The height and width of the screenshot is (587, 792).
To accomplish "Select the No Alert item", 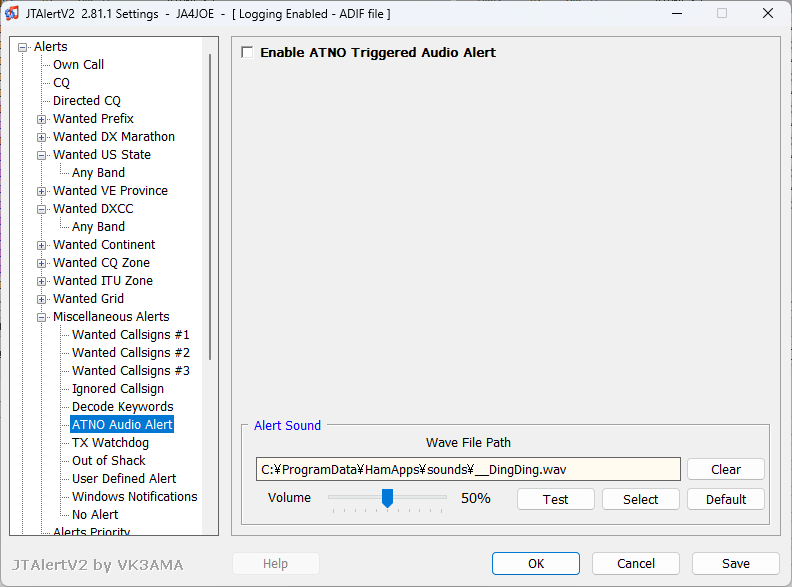I will coord(95,515).
